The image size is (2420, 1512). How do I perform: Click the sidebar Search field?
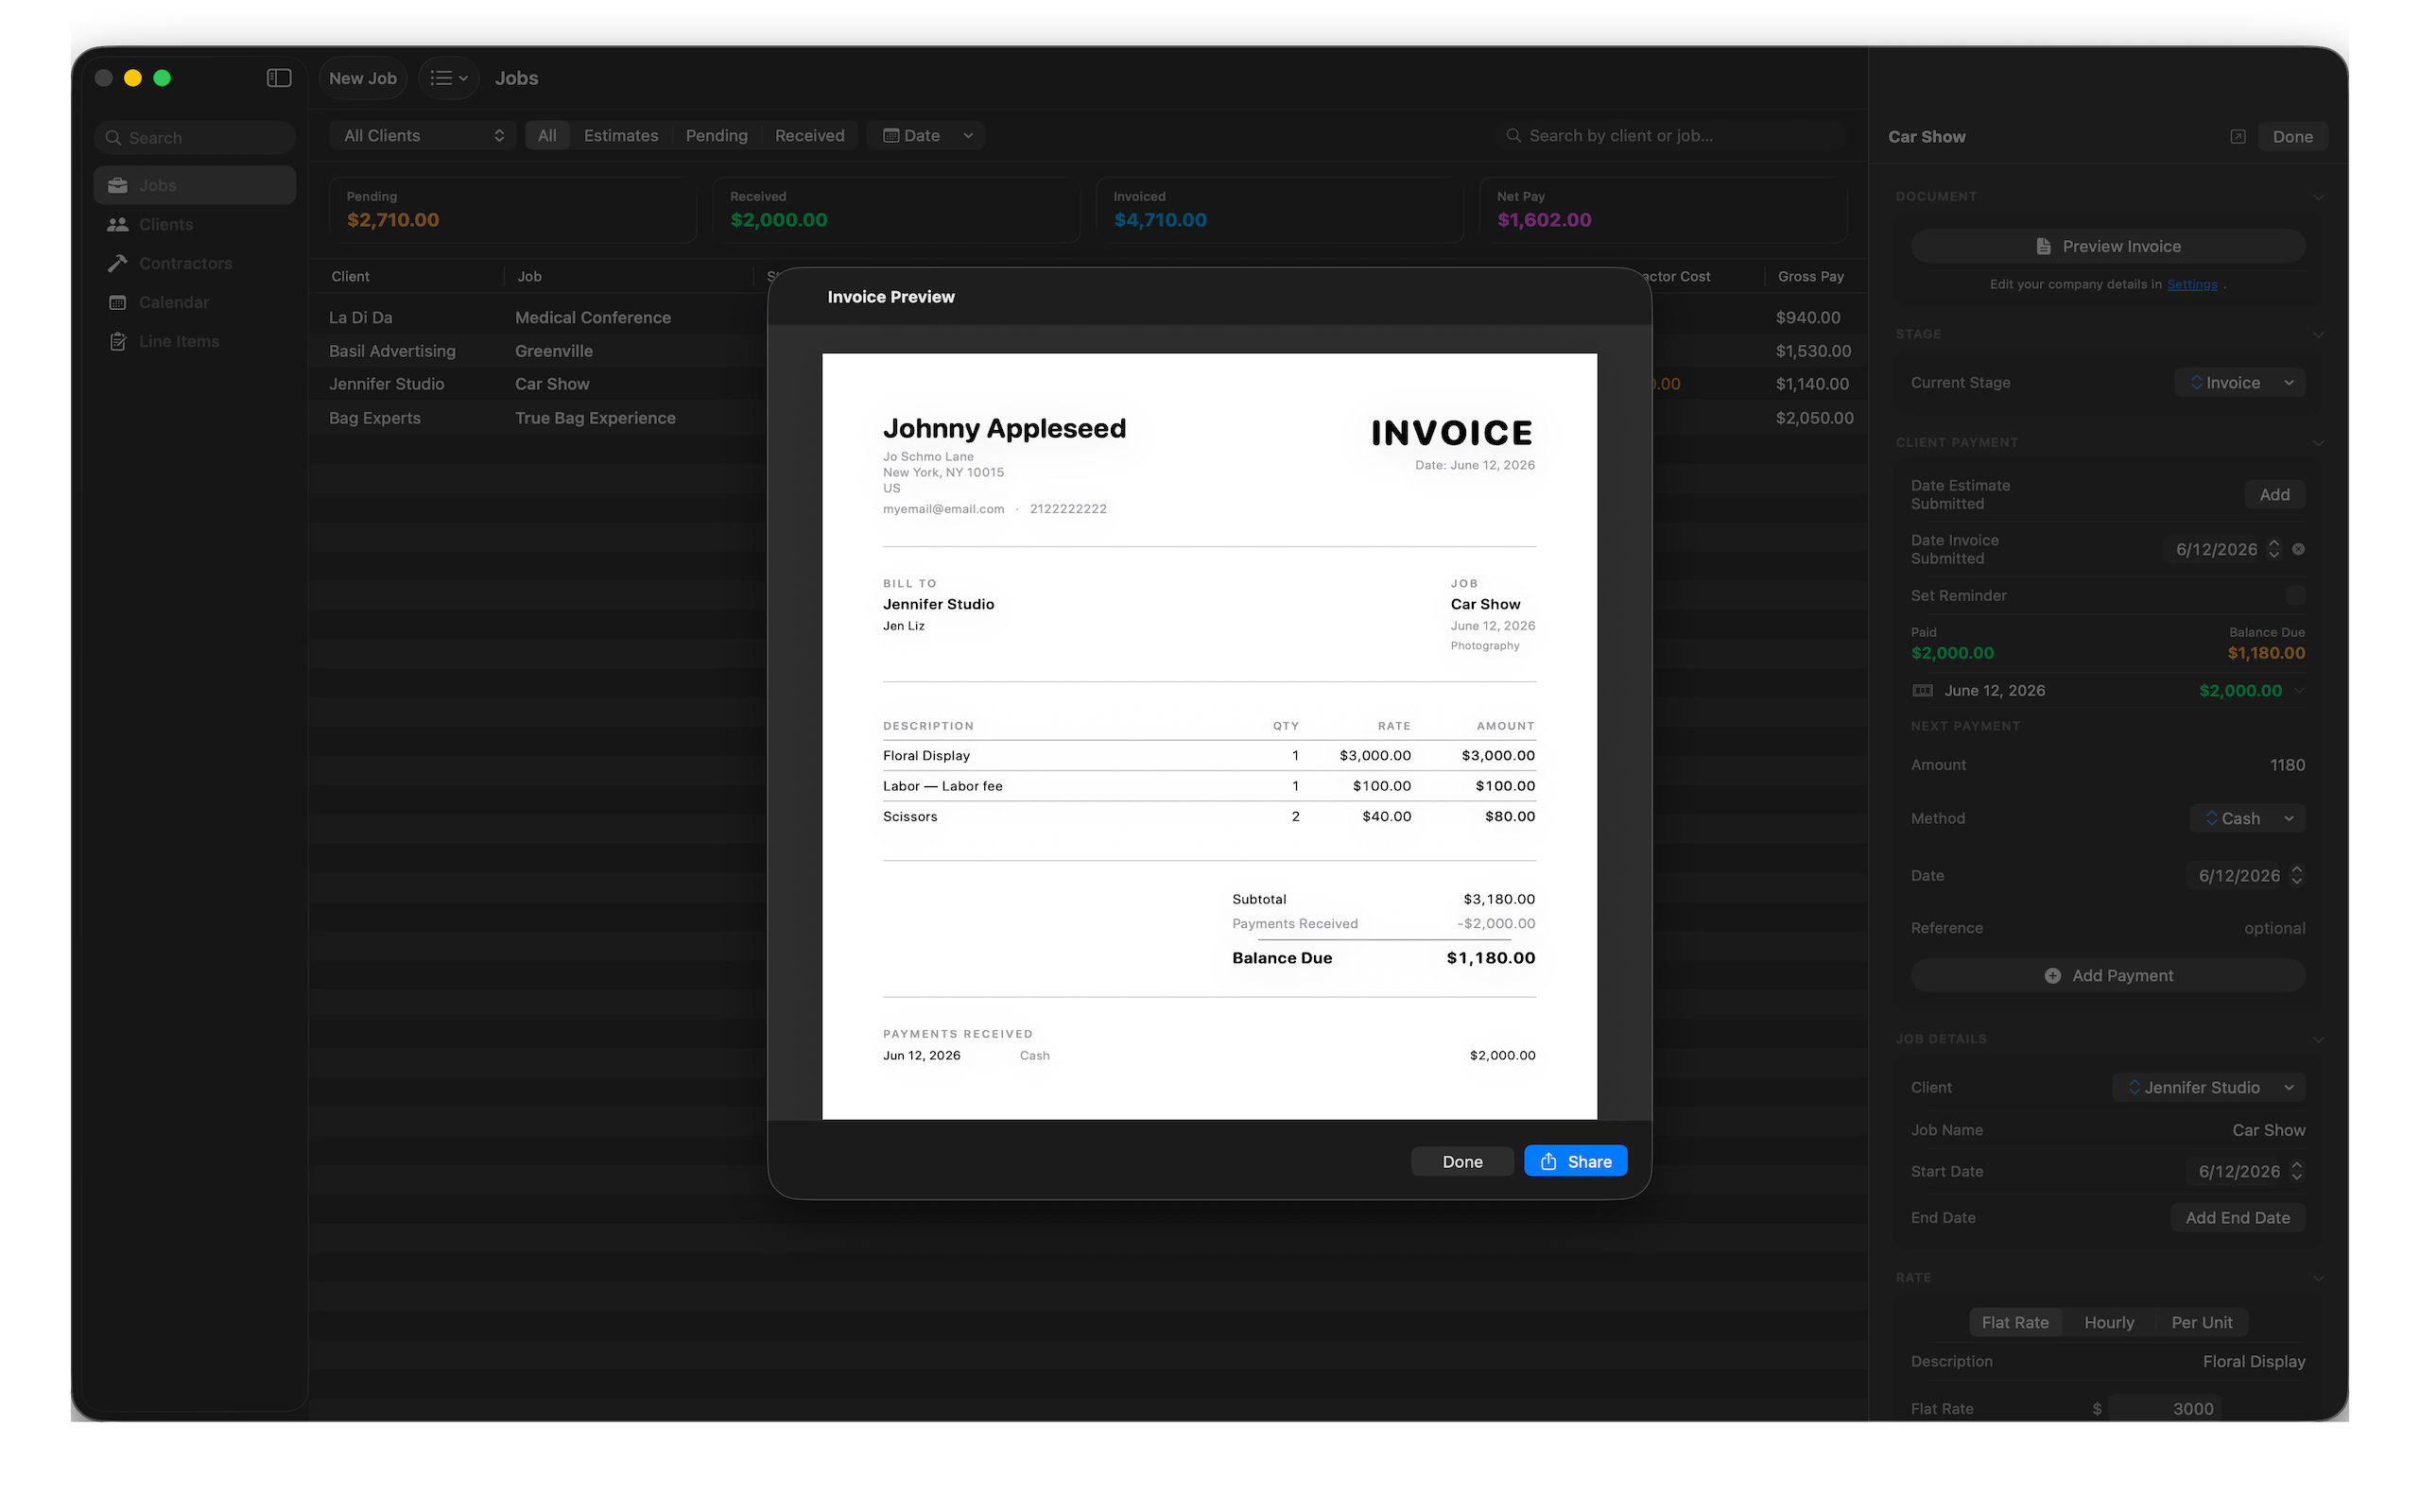[195, 137]
